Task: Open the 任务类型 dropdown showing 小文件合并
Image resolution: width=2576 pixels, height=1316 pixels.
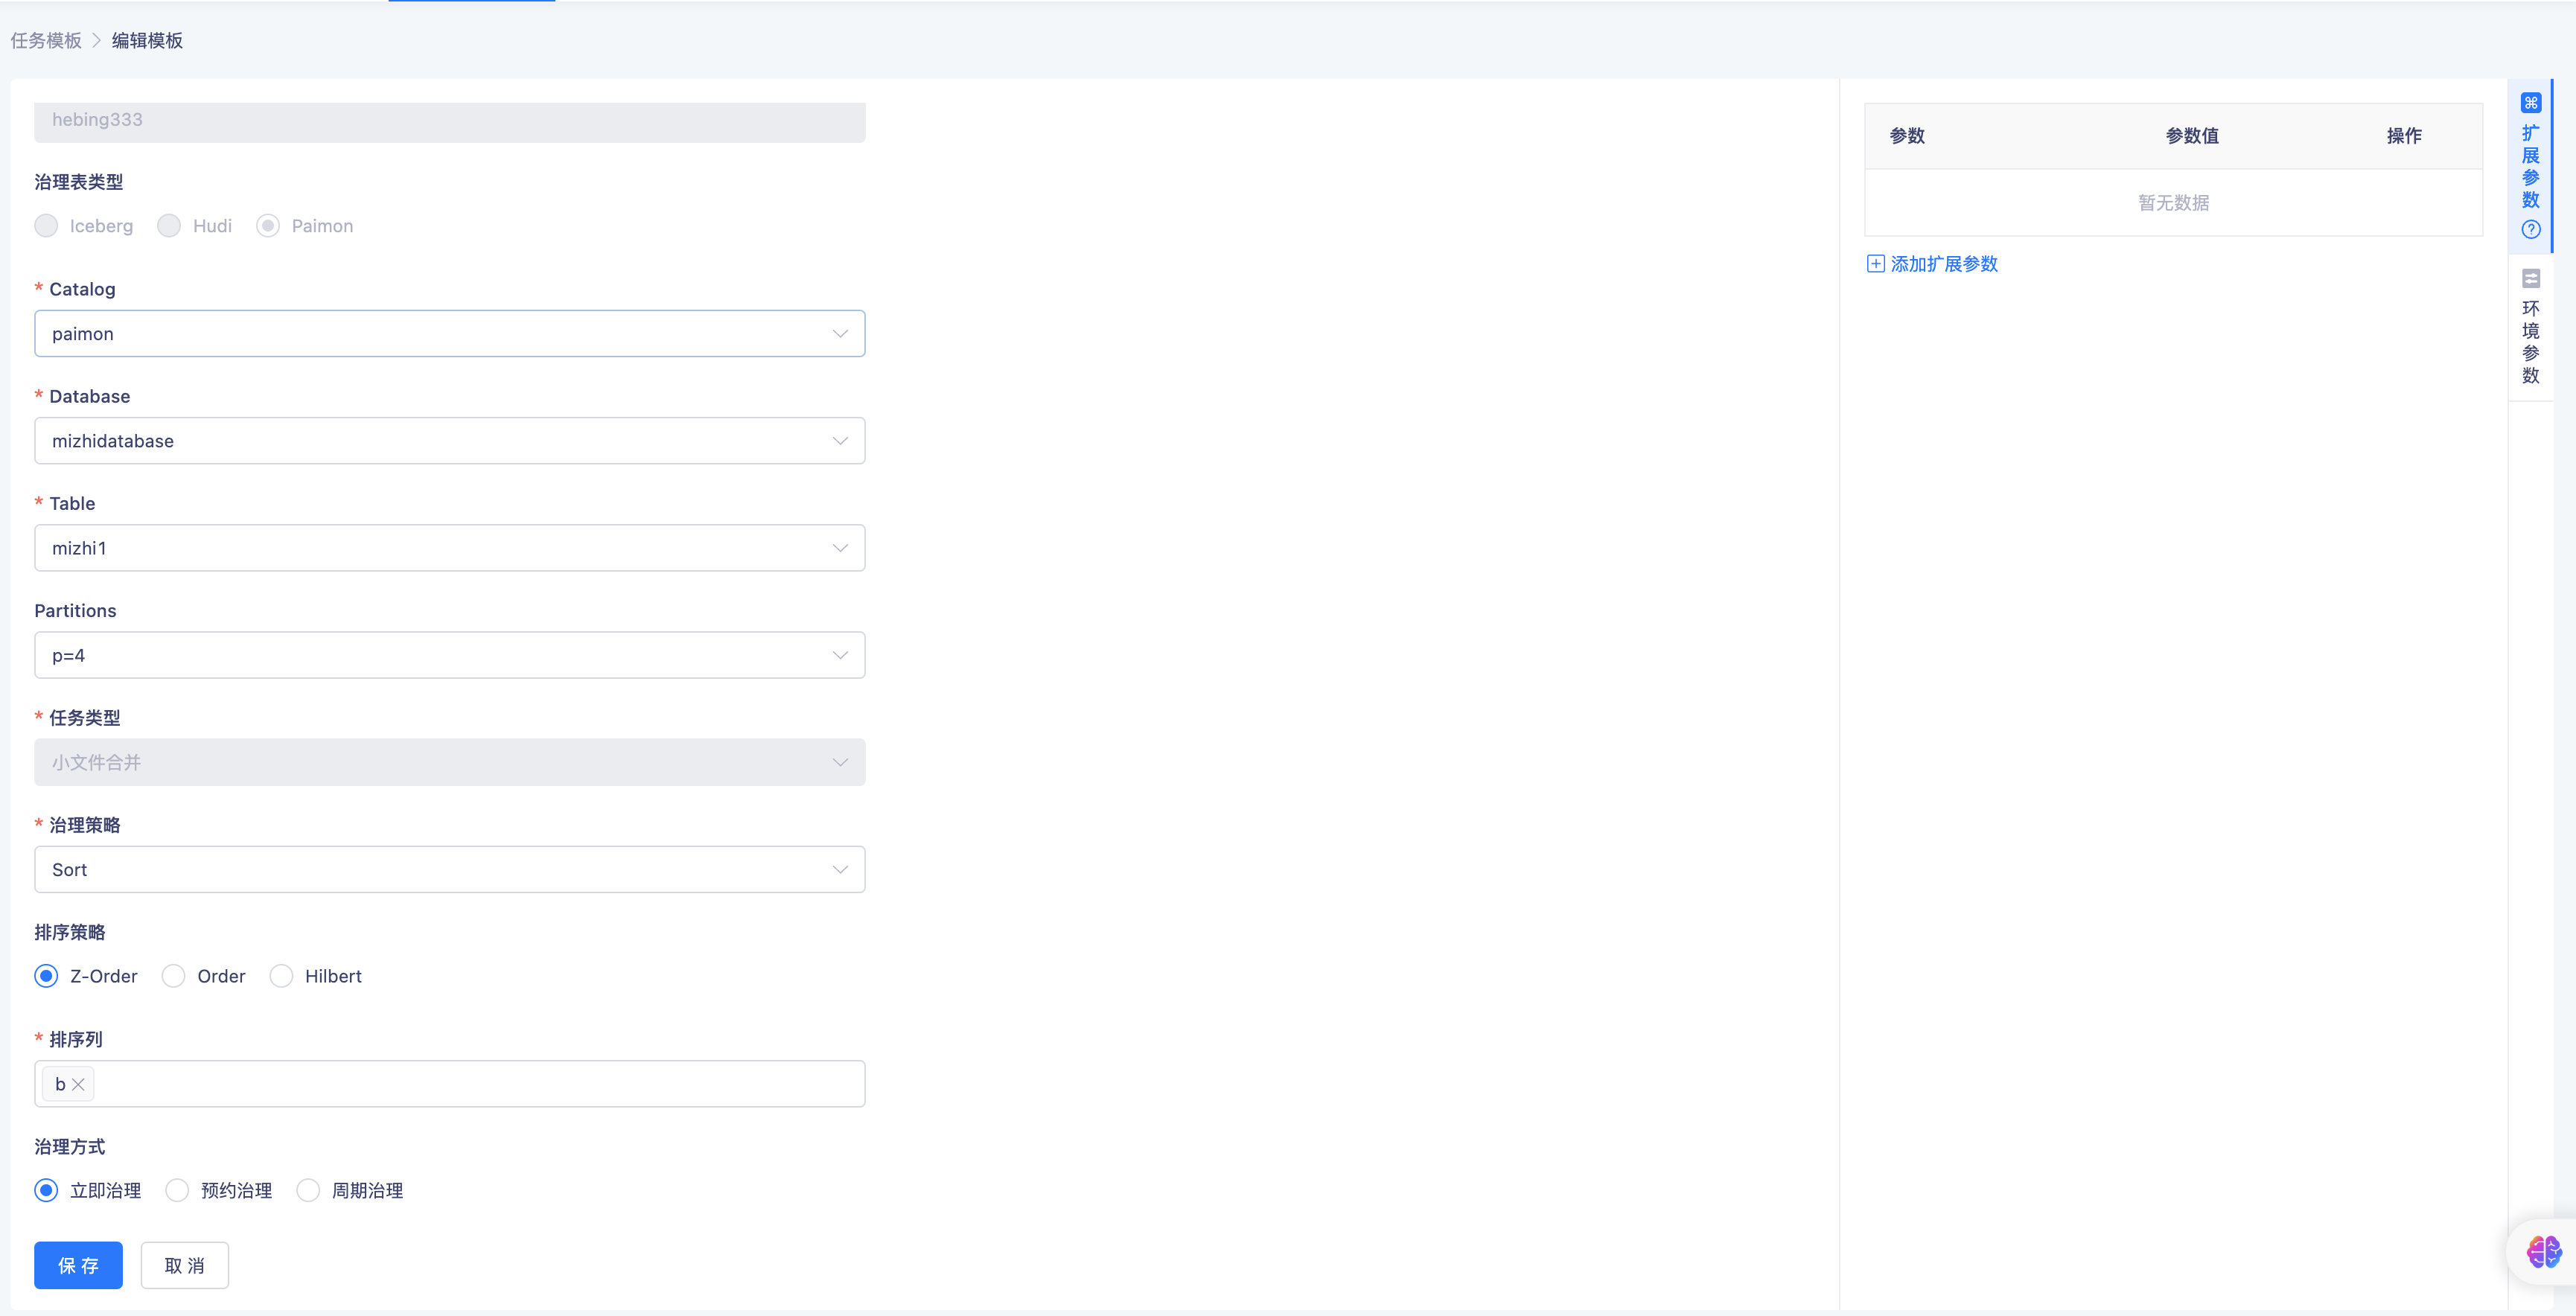Action: tap(450, 762)
